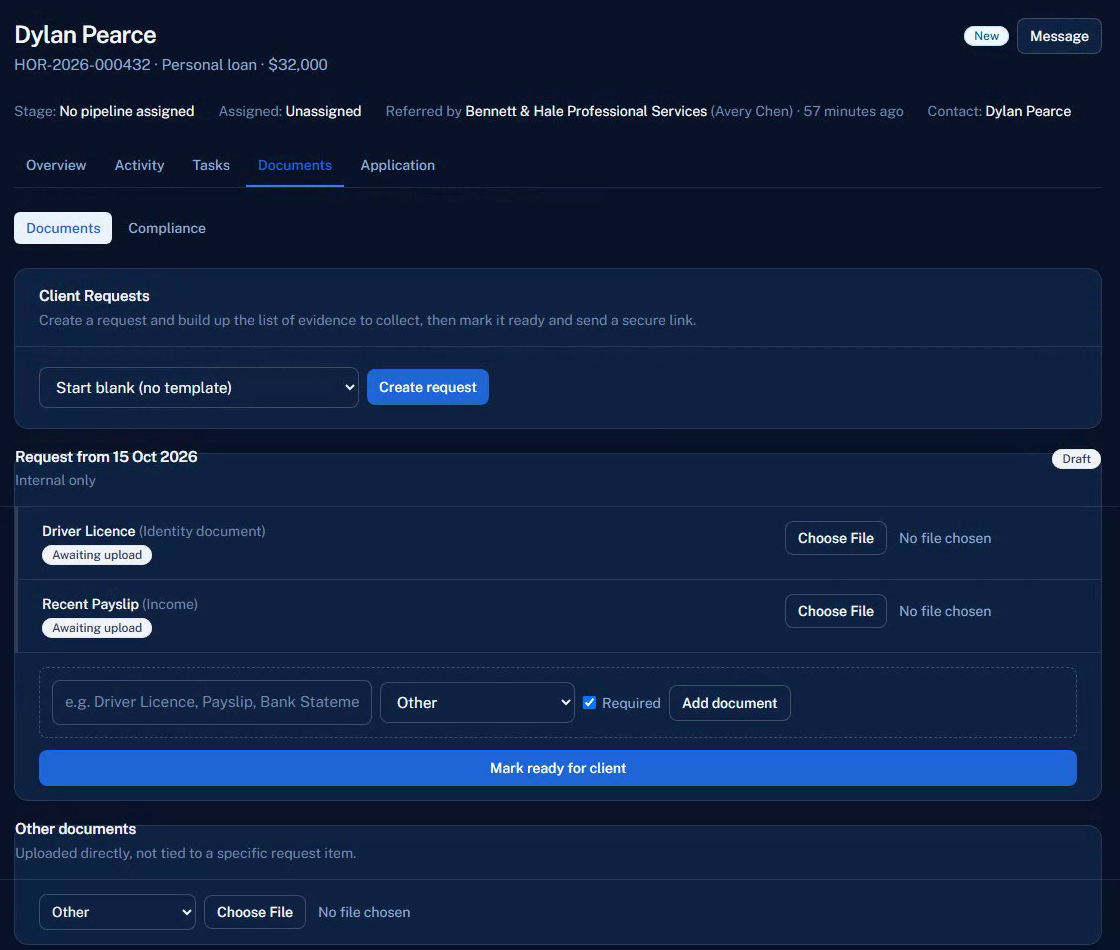This screenshot has height=950, width=1120.
Task: Select the Documents sub-tab pill
Action: [63, 228]
